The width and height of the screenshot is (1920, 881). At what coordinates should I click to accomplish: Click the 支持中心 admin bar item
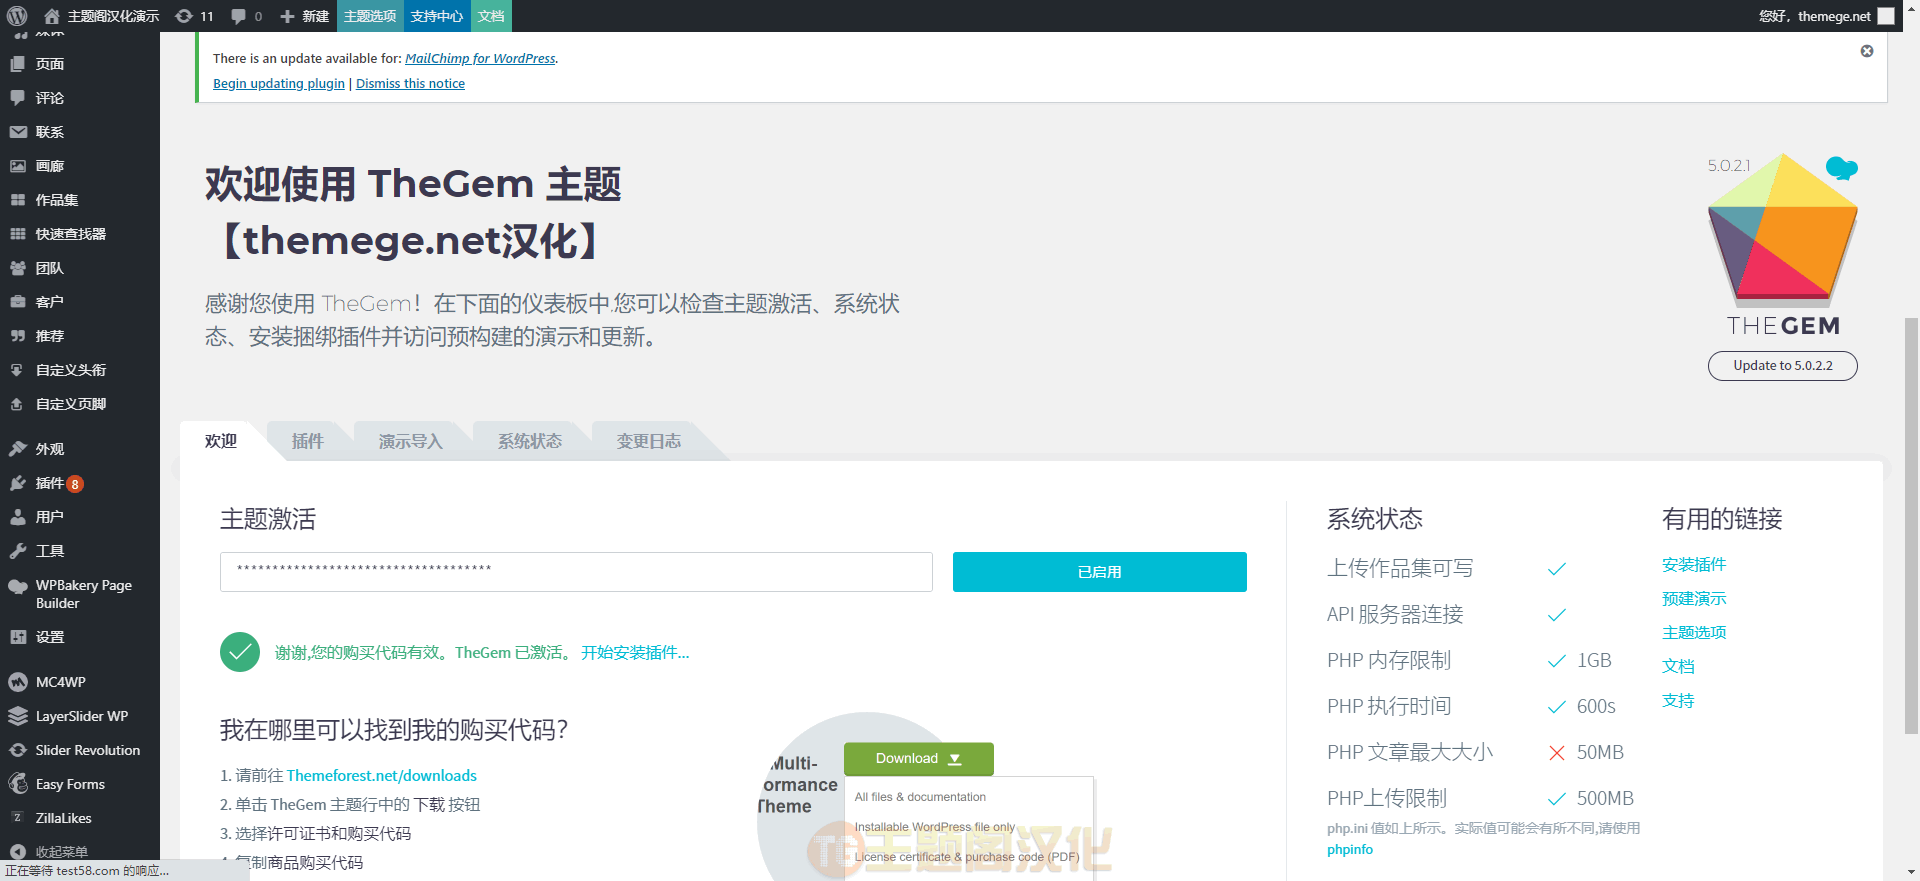(x=437, y=16)
